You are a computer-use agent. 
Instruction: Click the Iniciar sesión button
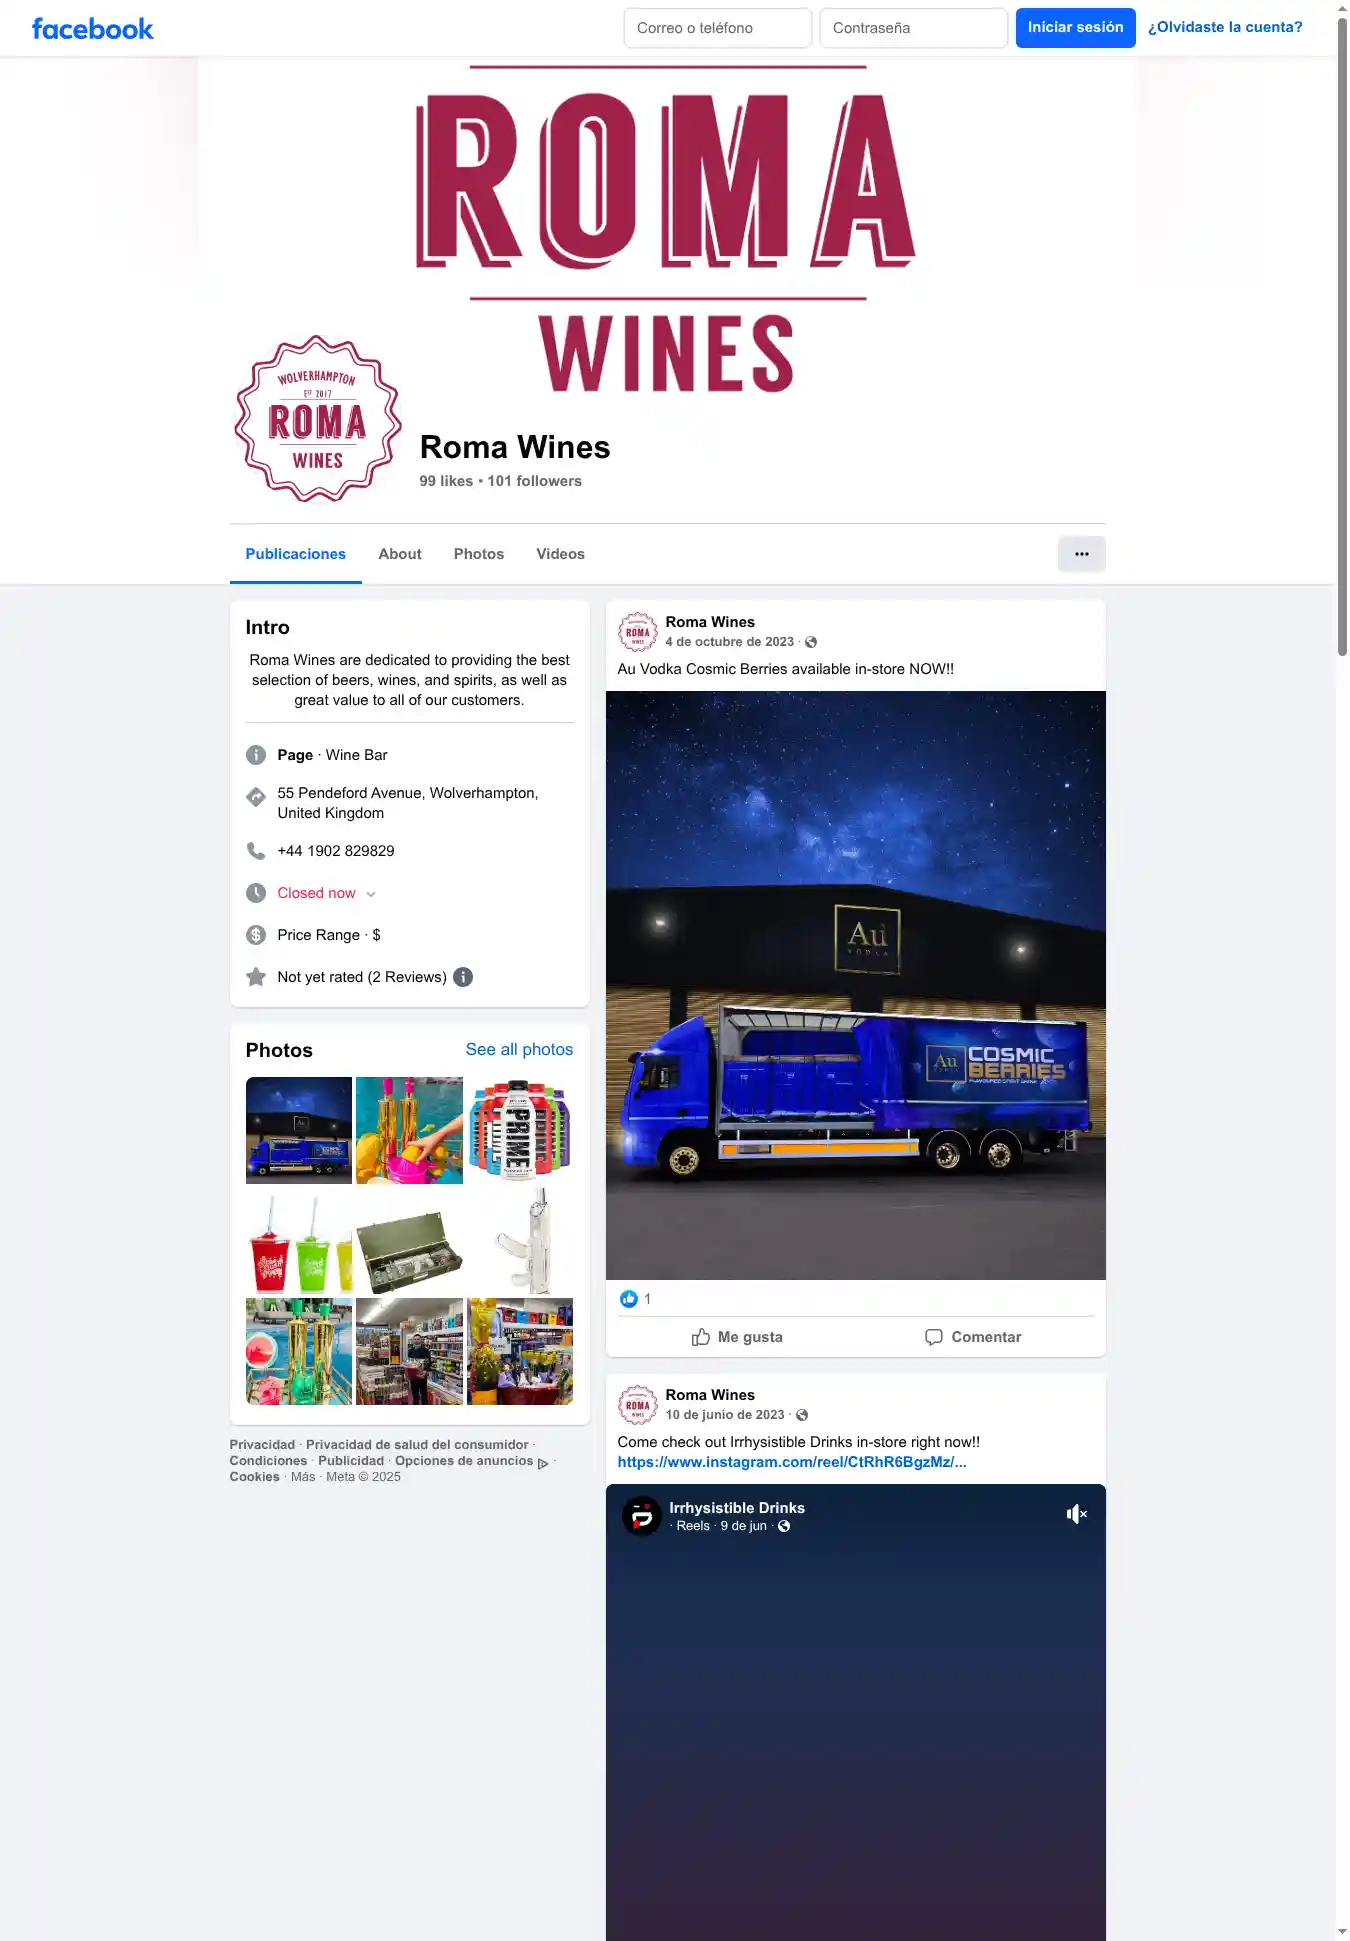(x=1075, y=27)
